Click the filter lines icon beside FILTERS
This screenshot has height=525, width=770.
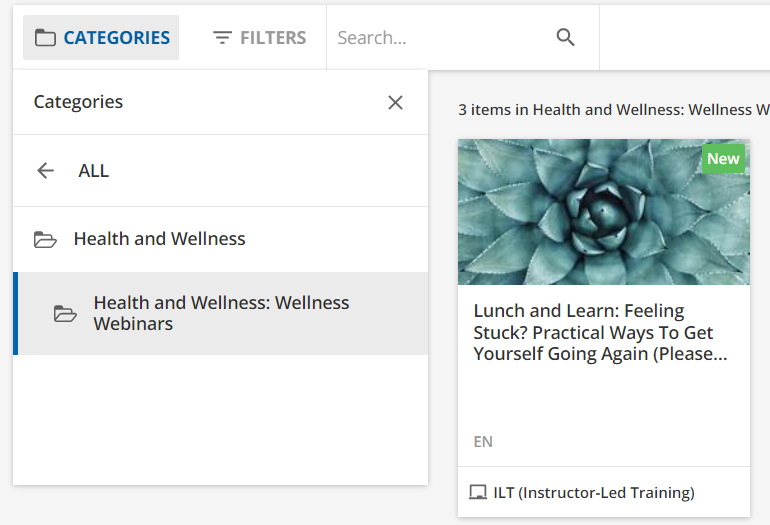click(222, 37)
